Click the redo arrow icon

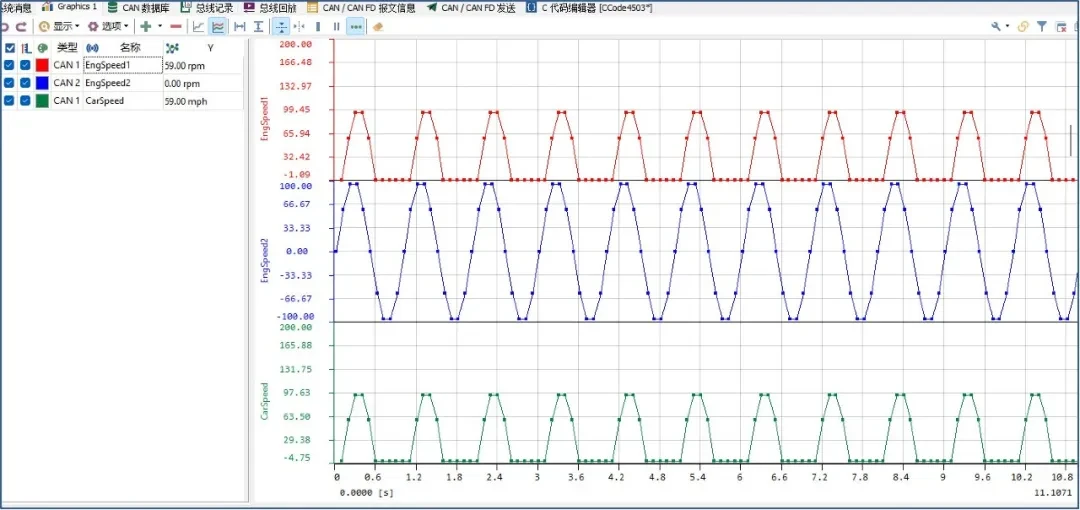(x=20, y=27)
